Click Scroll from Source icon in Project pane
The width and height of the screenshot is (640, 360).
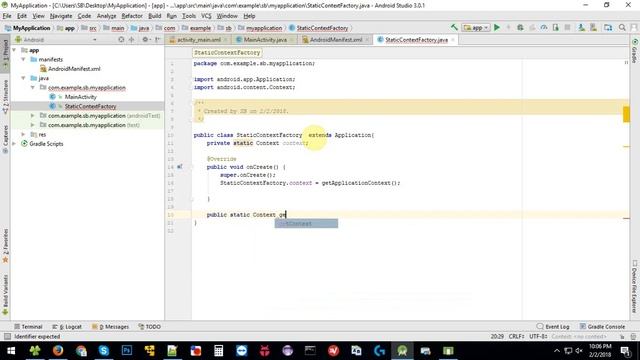(121, 40)
